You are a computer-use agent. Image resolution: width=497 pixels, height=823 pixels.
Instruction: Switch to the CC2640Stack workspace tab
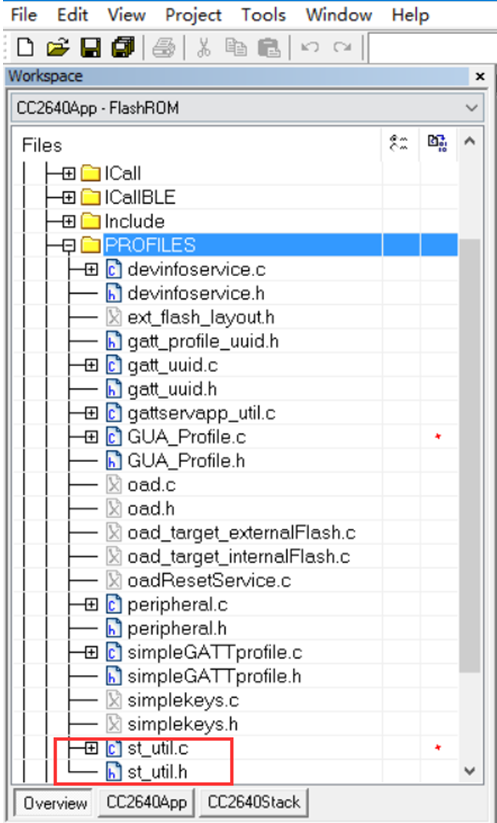(253, 802)
